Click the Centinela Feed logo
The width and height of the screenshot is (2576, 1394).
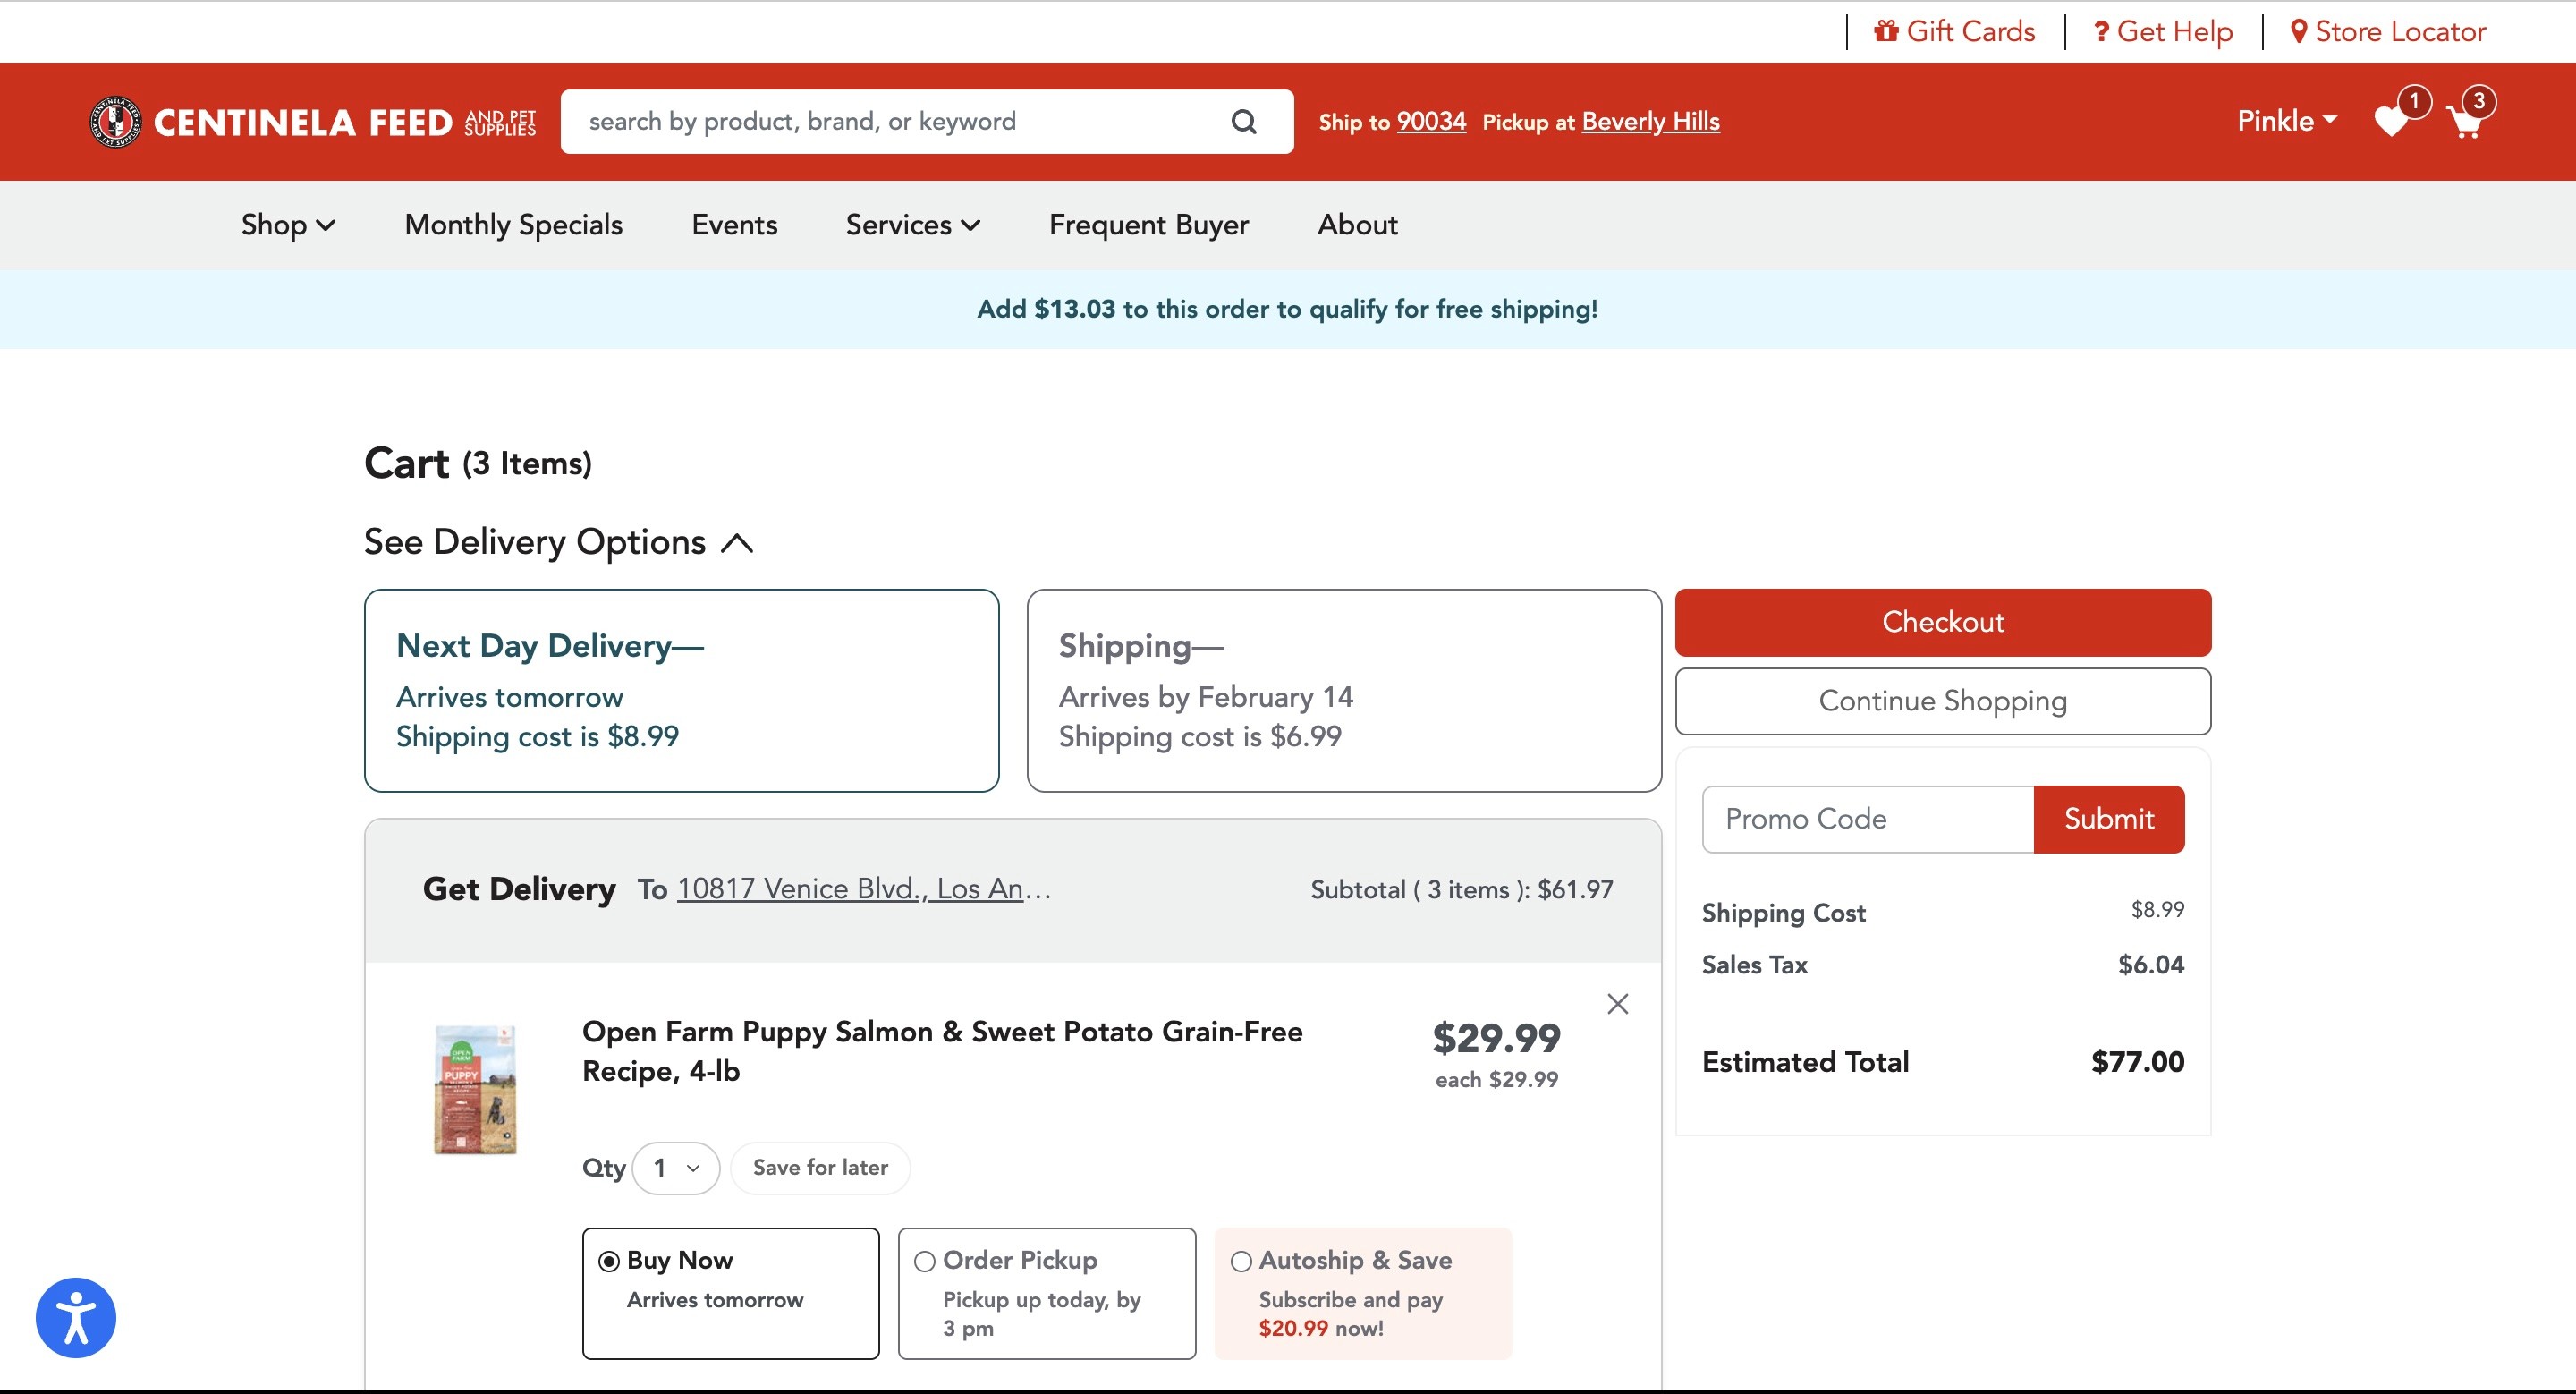point(312,122)
